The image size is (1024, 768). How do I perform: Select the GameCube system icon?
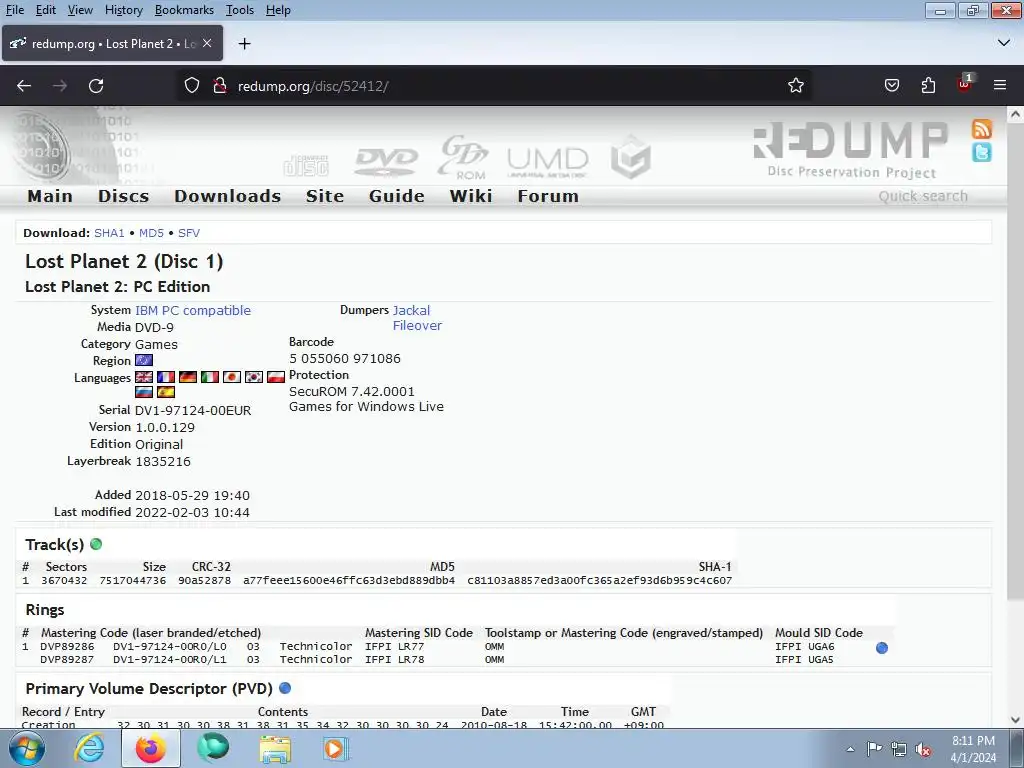pos(630,157)
